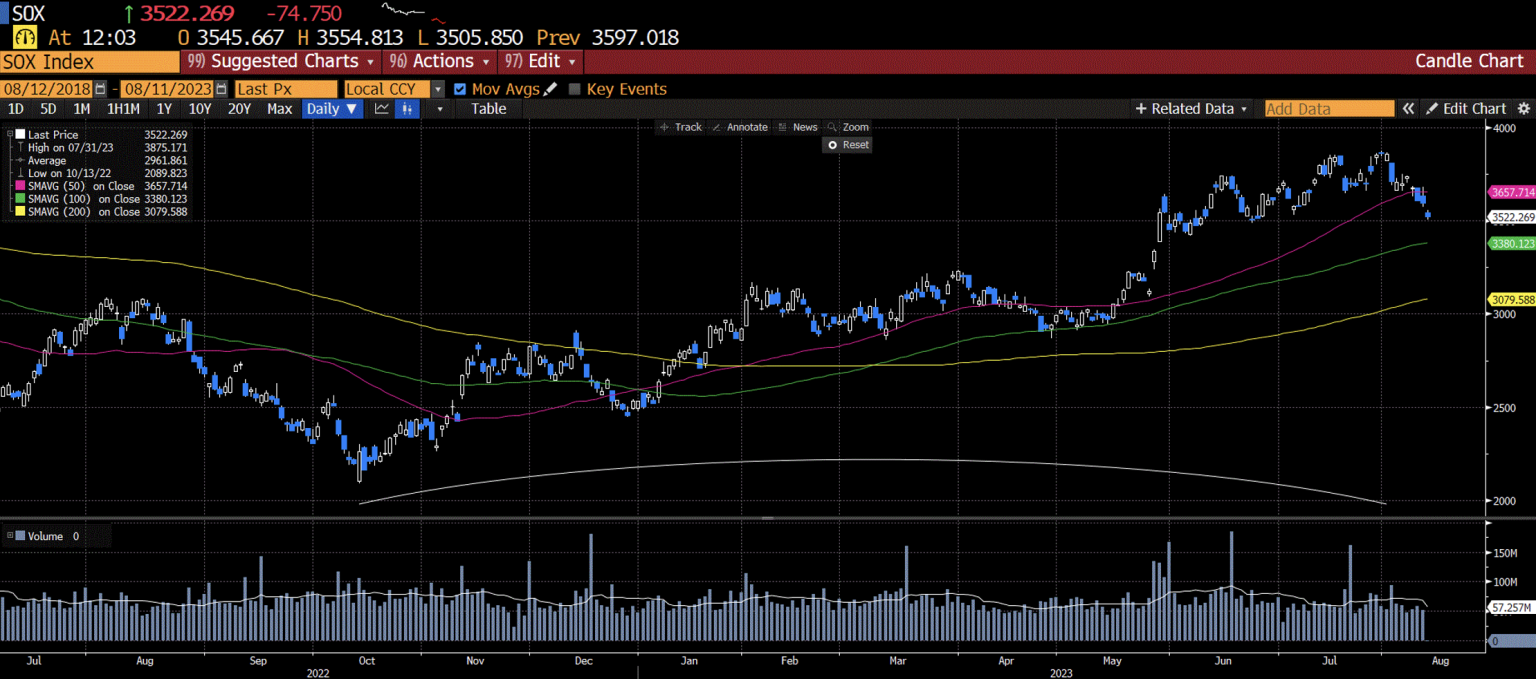This screenshot has width=1536, height=679.
Task: Click the SMAVG (50) pink color swatch
Action: coord(20,186)
